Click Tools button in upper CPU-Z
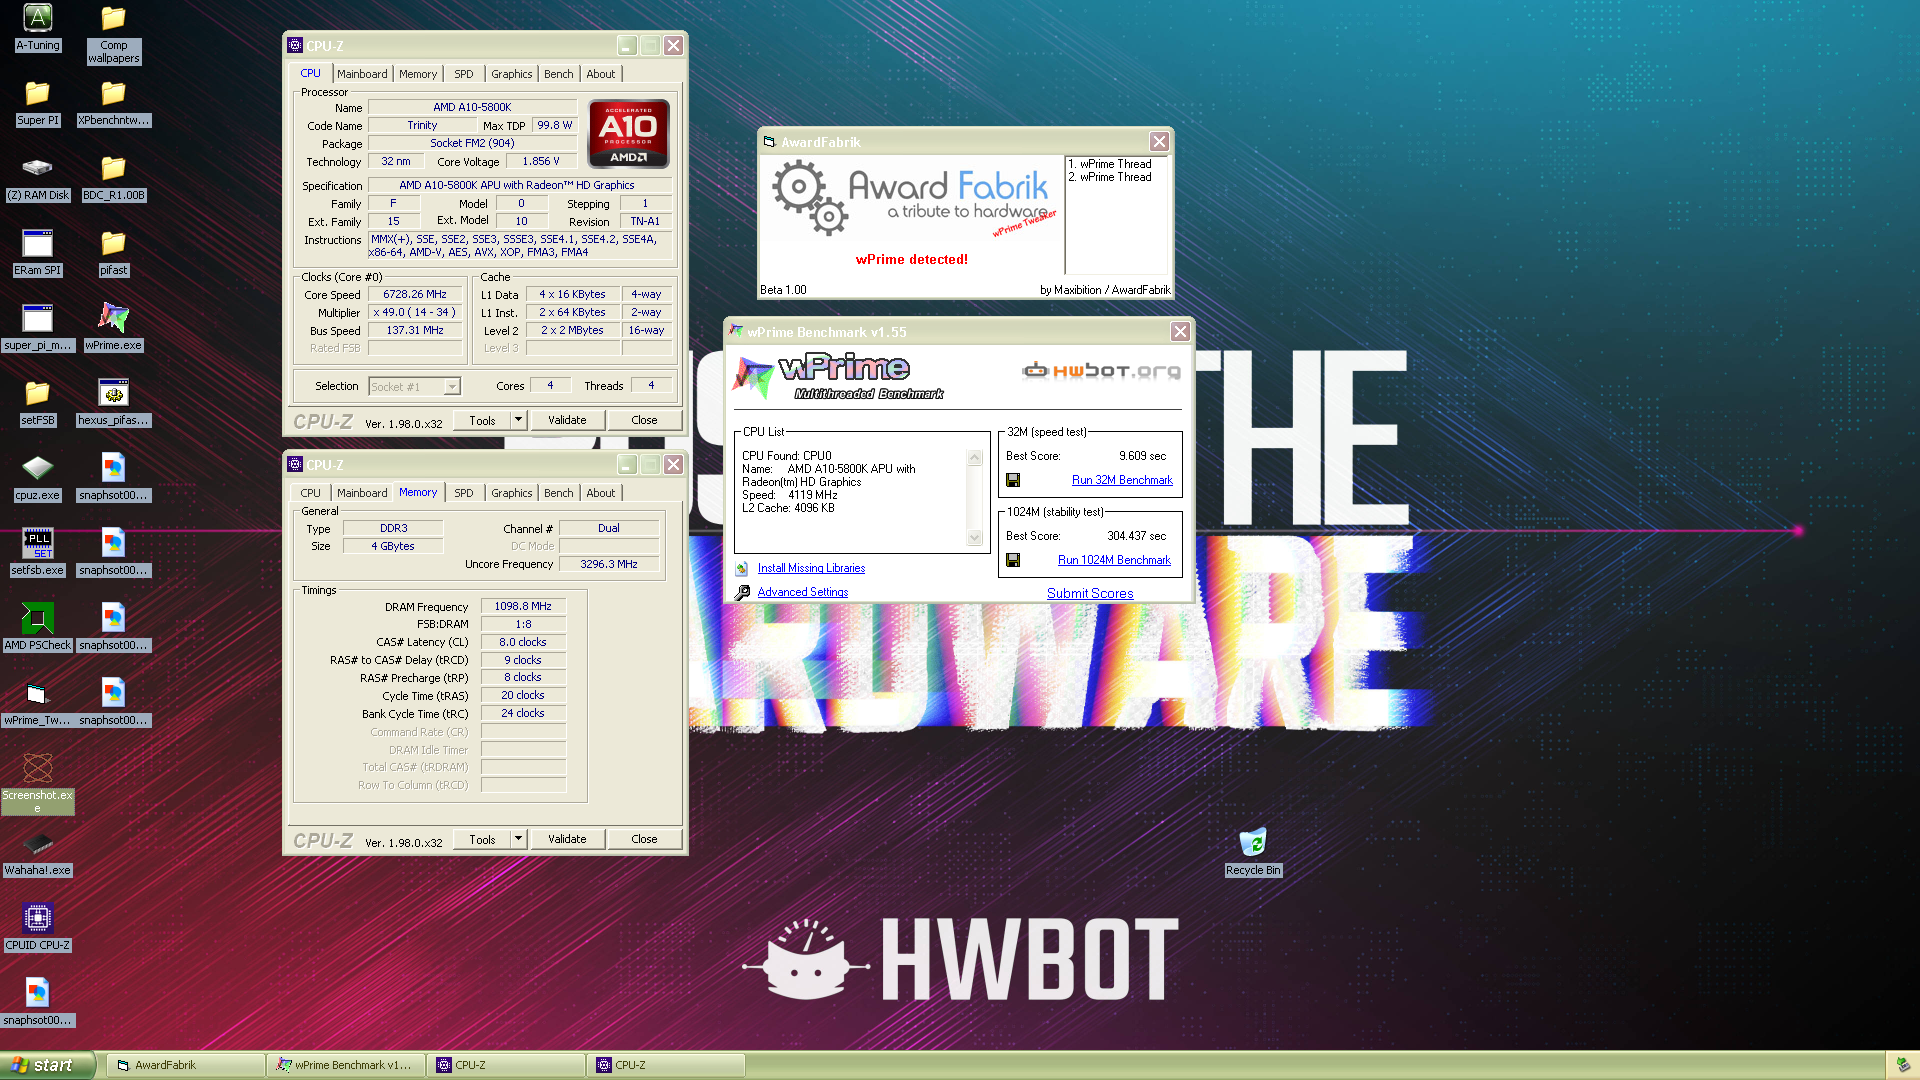Image resolution: width=1920 pixels, height=1080 pixels. tap(482, 420)
